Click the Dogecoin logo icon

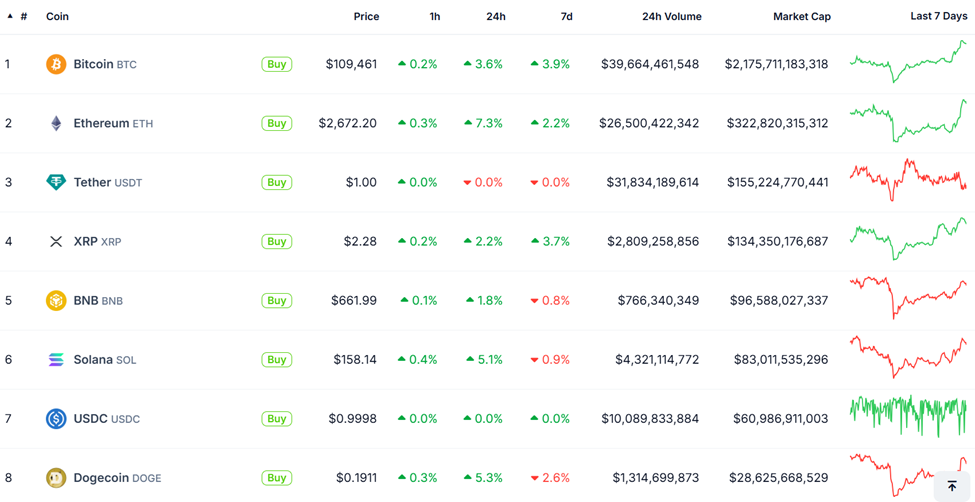(56, 478)
